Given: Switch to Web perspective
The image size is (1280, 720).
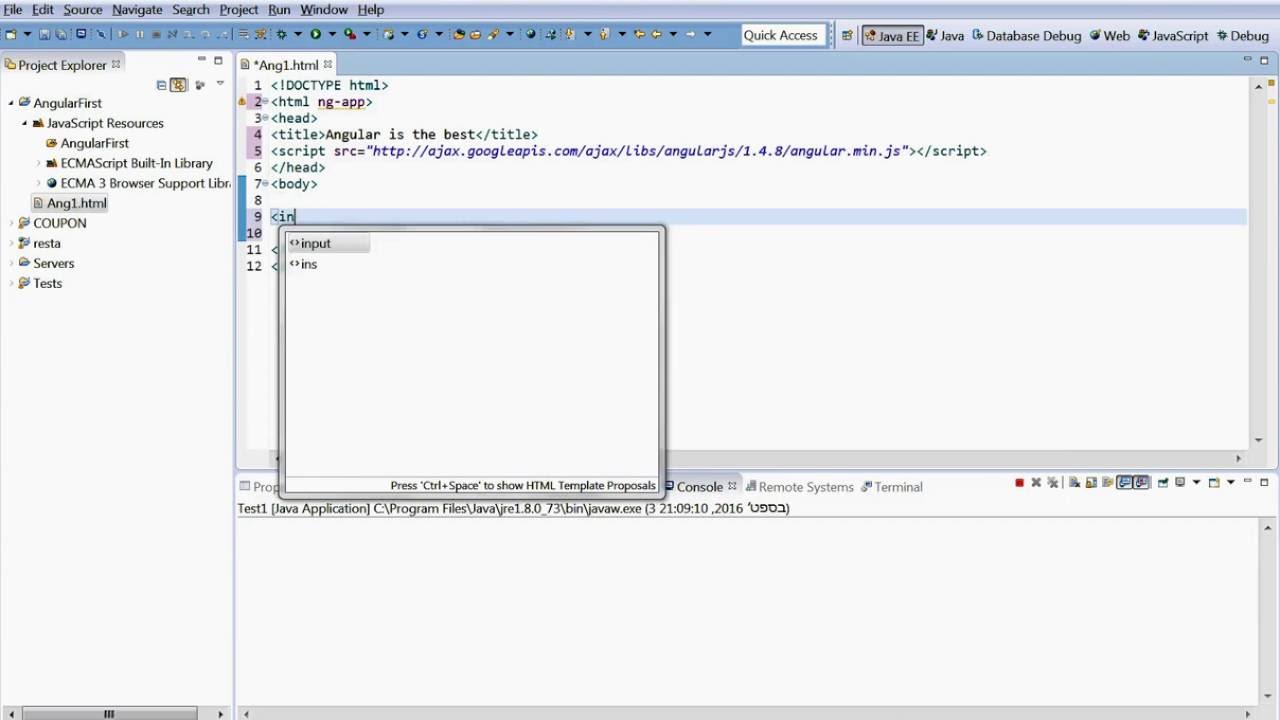Looking at the screenshot, I should pos(1110,36).
